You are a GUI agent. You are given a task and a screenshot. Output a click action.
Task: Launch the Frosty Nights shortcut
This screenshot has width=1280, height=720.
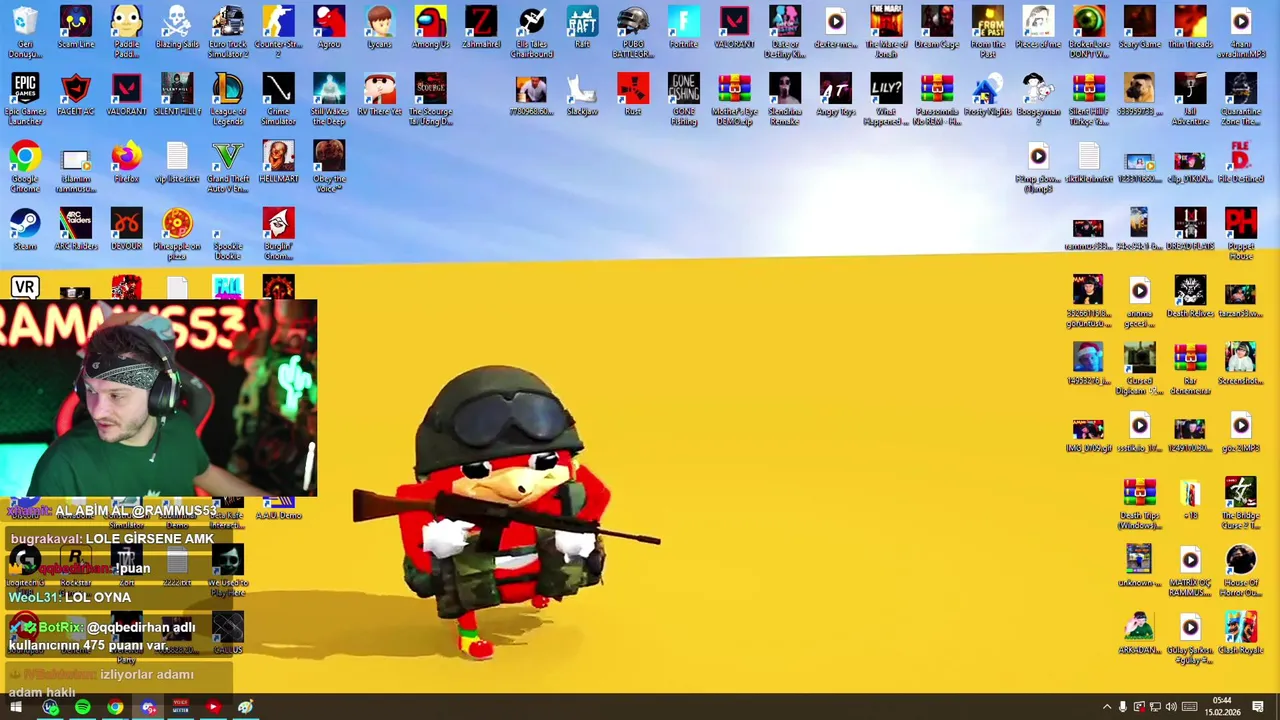pos(987,94)
